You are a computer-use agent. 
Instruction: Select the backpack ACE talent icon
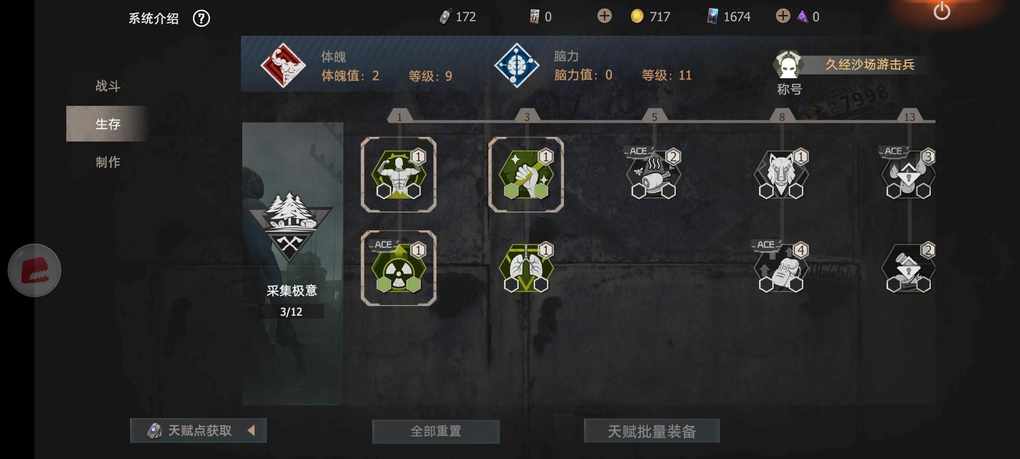781,267
